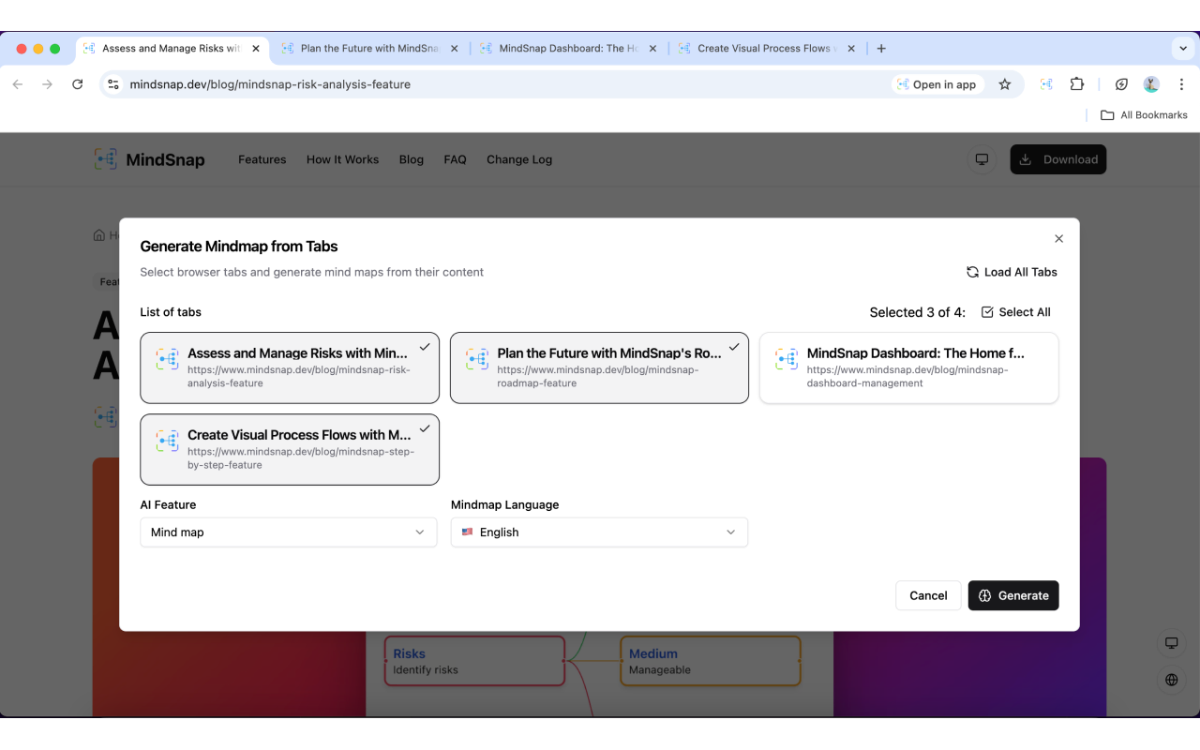Cancel the mindmap dialog

tap(928, 595)
